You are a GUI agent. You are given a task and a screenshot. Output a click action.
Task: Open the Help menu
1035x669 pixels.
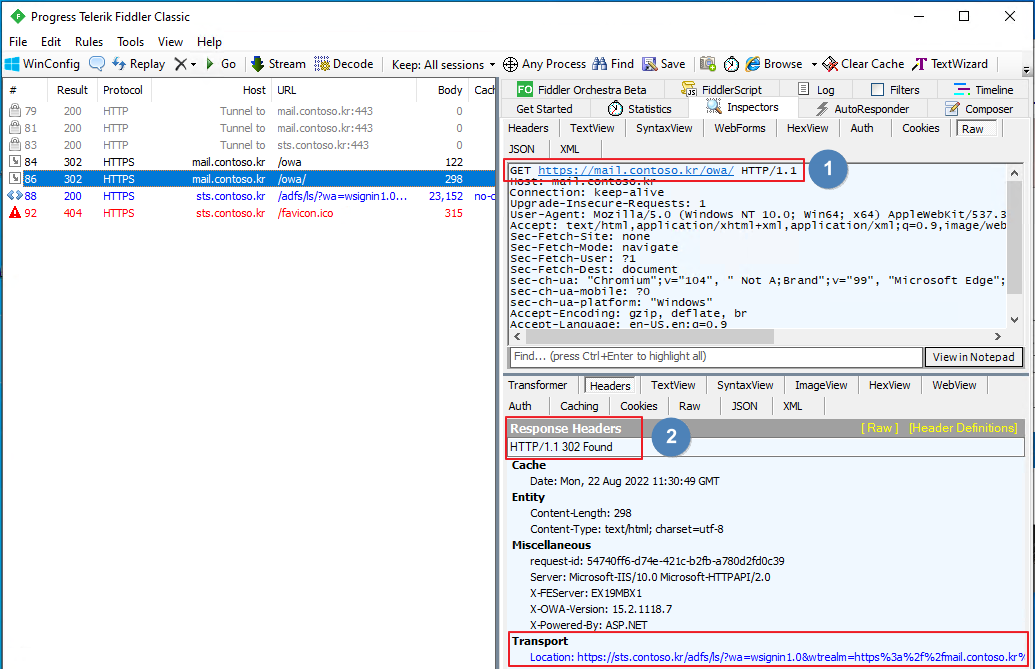pyautogui.click(x=209, y=42)
